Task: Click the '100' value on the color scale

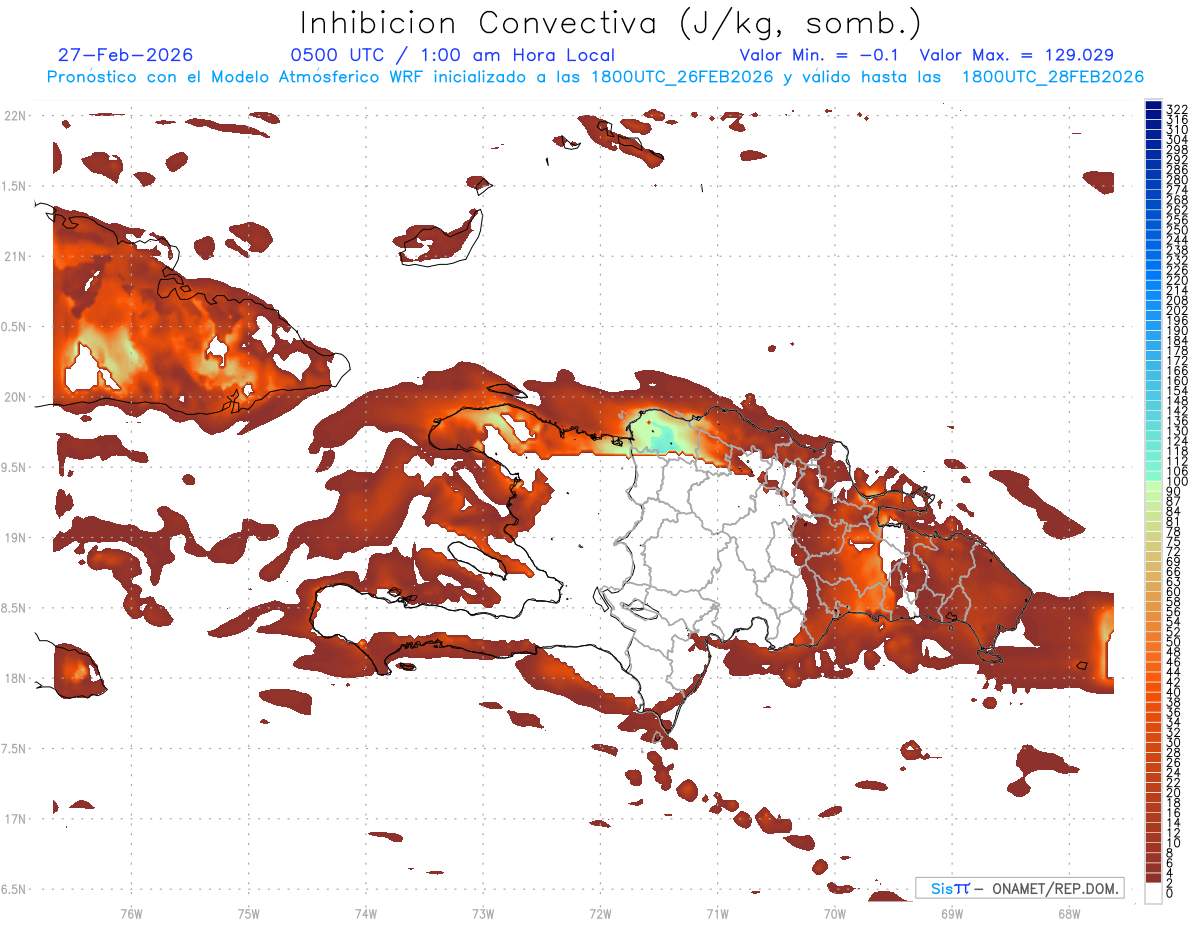Action: [1177, 482]
